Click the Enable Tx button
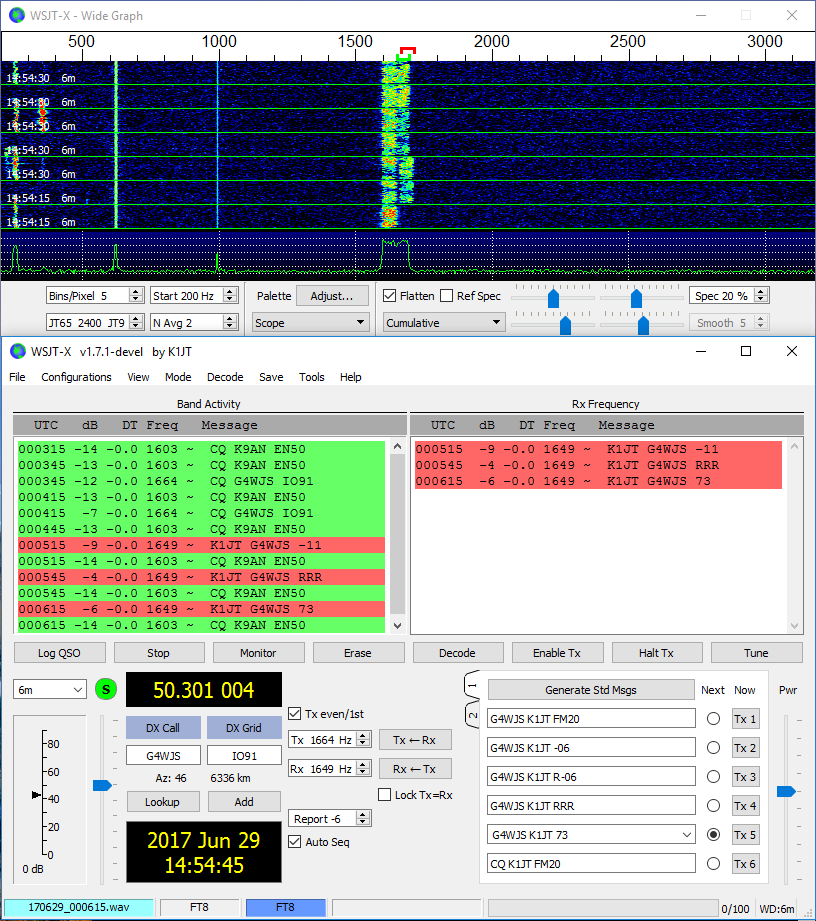 [x=557, y=653]
